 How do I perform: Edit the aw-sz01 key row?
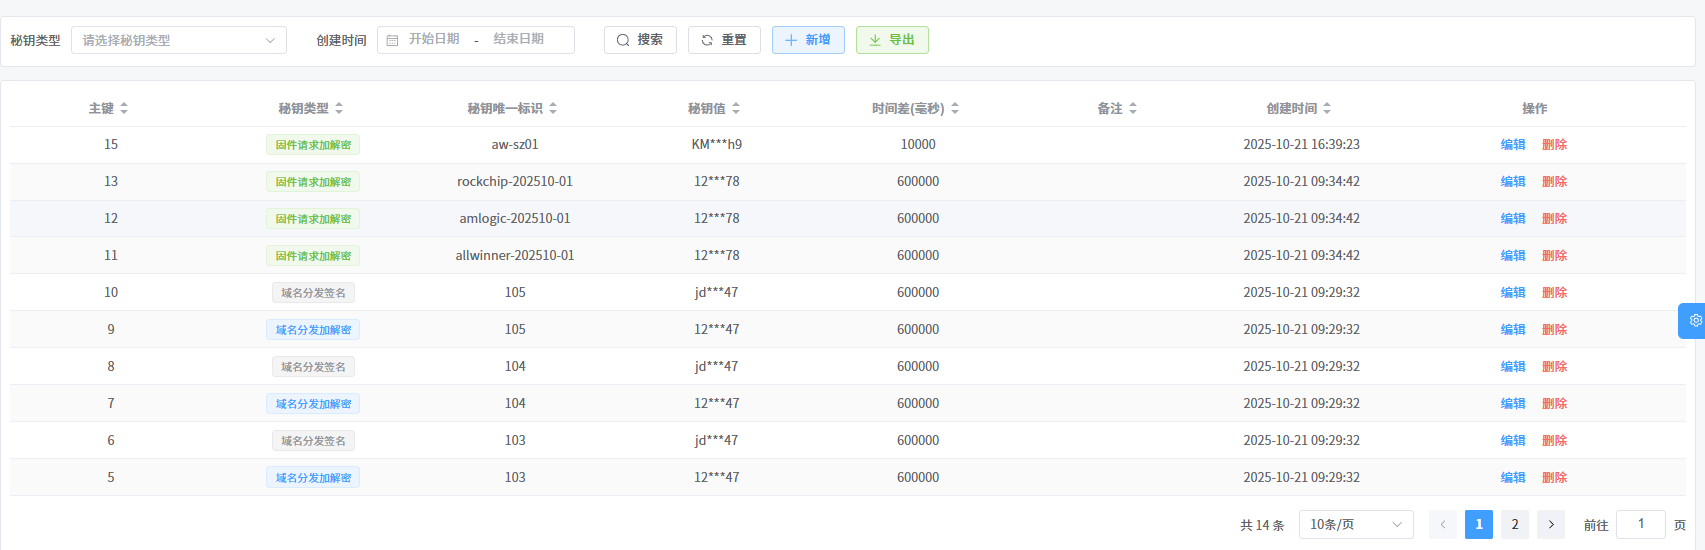(1513, 145)
